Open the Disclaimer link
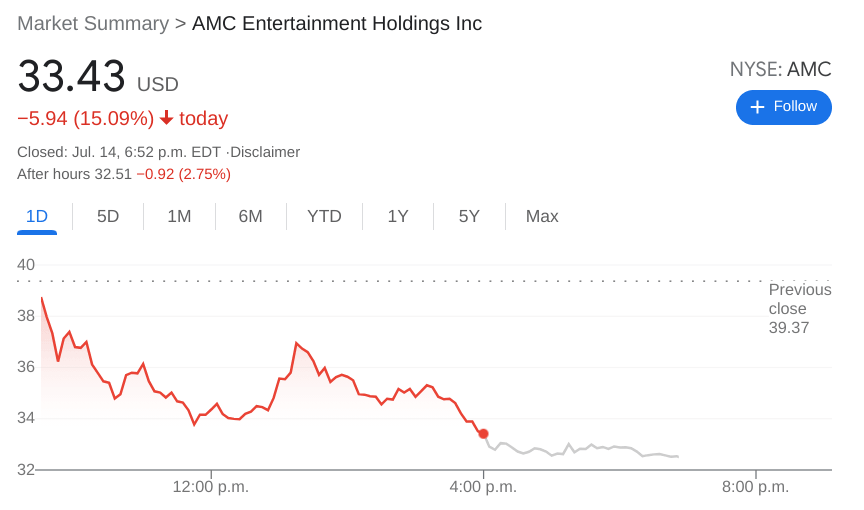This screenshot has width=864, height=510. point(265,152)
